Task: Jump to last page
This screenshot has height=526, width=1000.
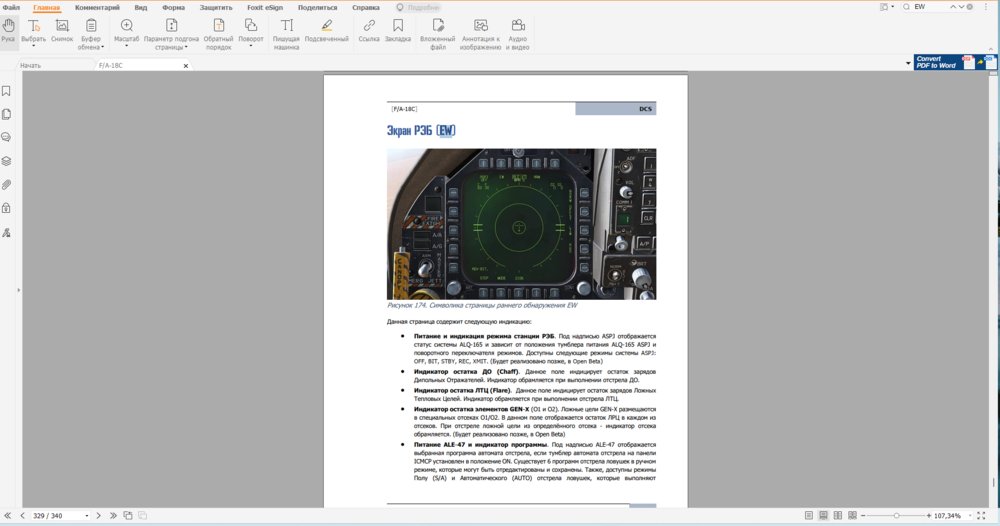Action: click(x=113, y=515)
